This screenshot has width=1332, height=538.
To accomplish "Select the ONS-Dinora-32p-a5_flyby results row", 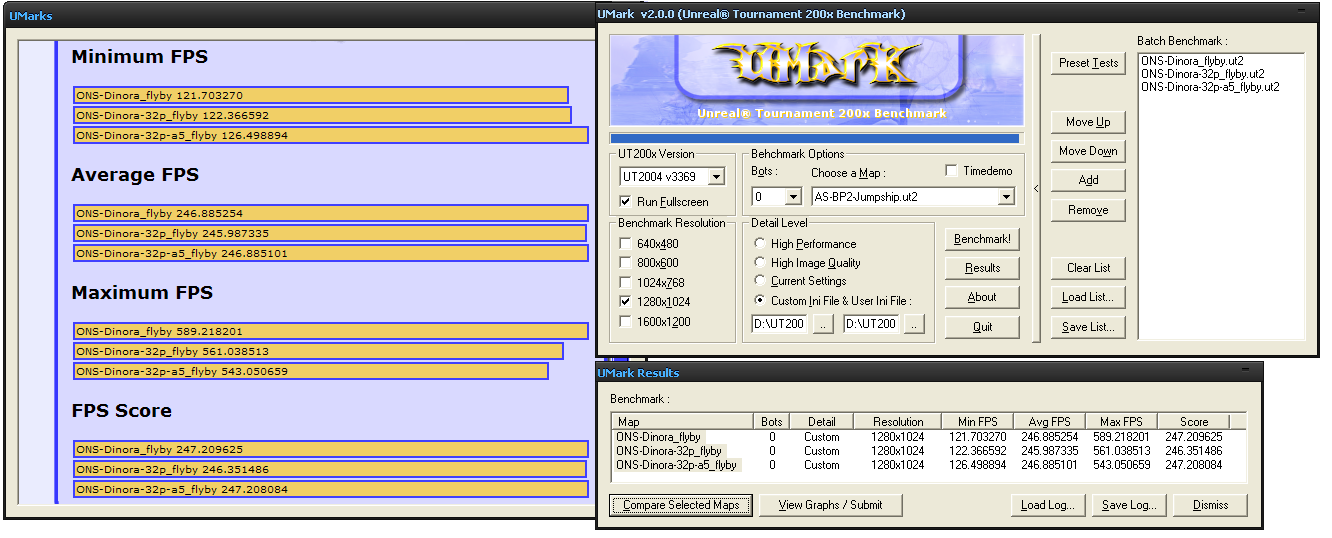I will [677, 465].
